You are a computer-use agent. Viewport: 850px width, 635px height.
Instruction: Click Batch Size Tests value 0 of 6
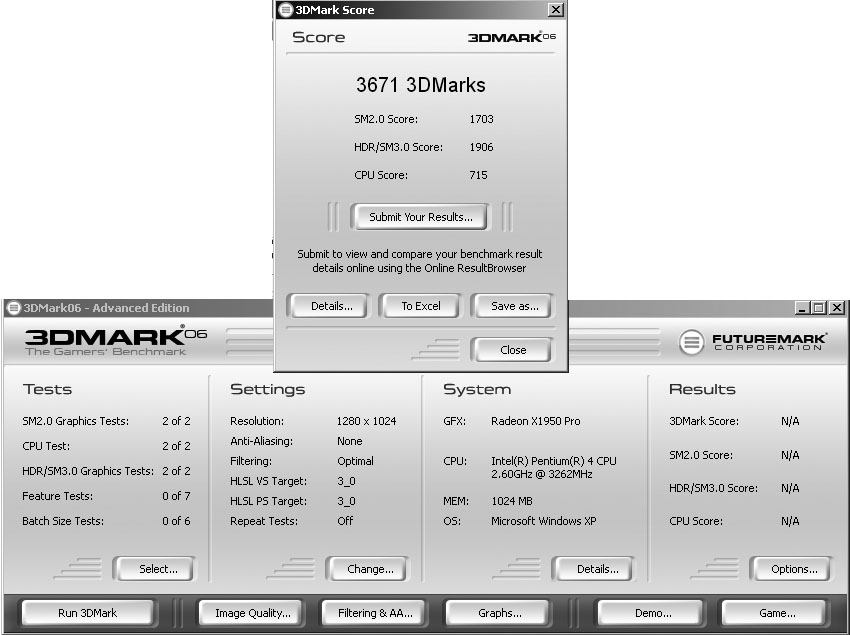pos(176,521)
